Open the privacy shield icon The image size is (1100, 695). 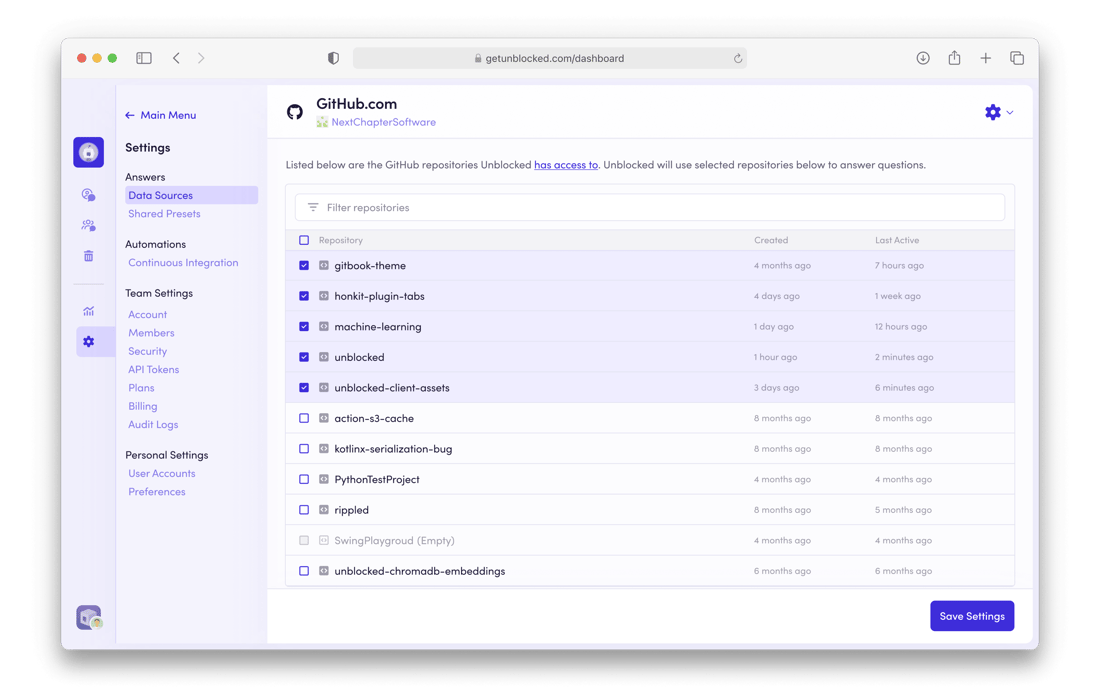pos(333,58)
